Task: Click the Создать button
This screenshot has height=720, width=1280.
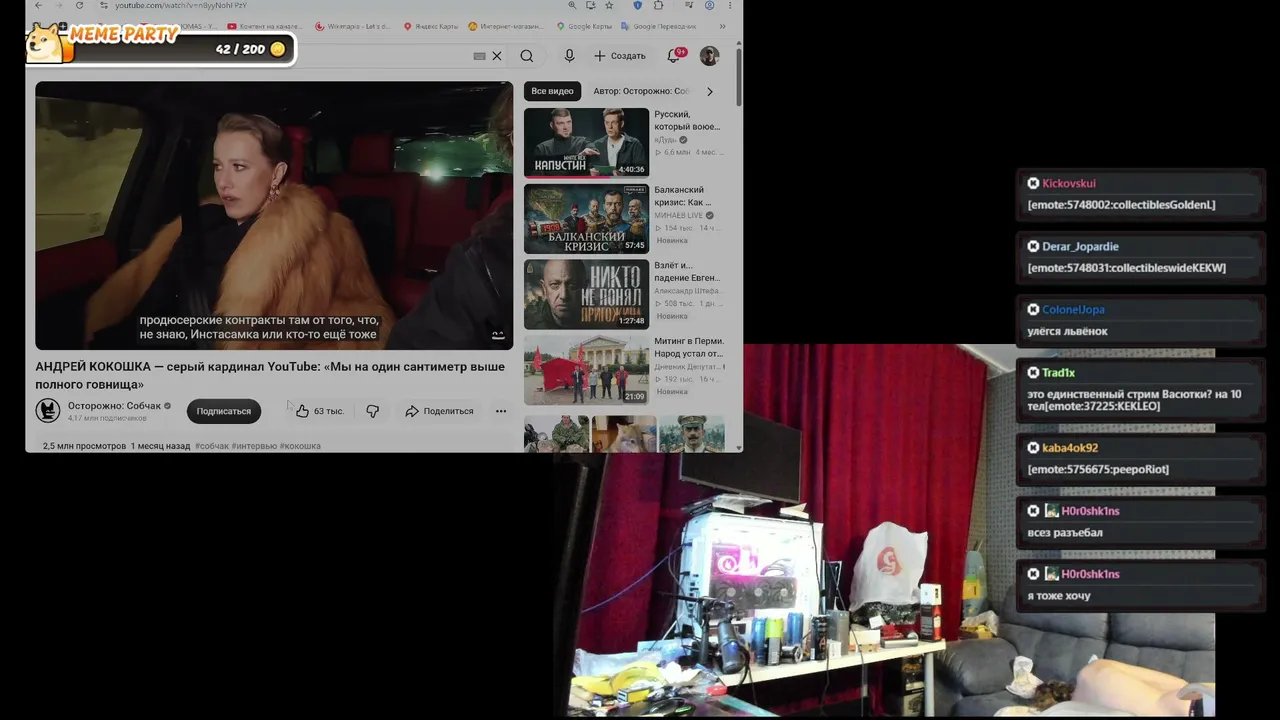Action: [620, 56]
